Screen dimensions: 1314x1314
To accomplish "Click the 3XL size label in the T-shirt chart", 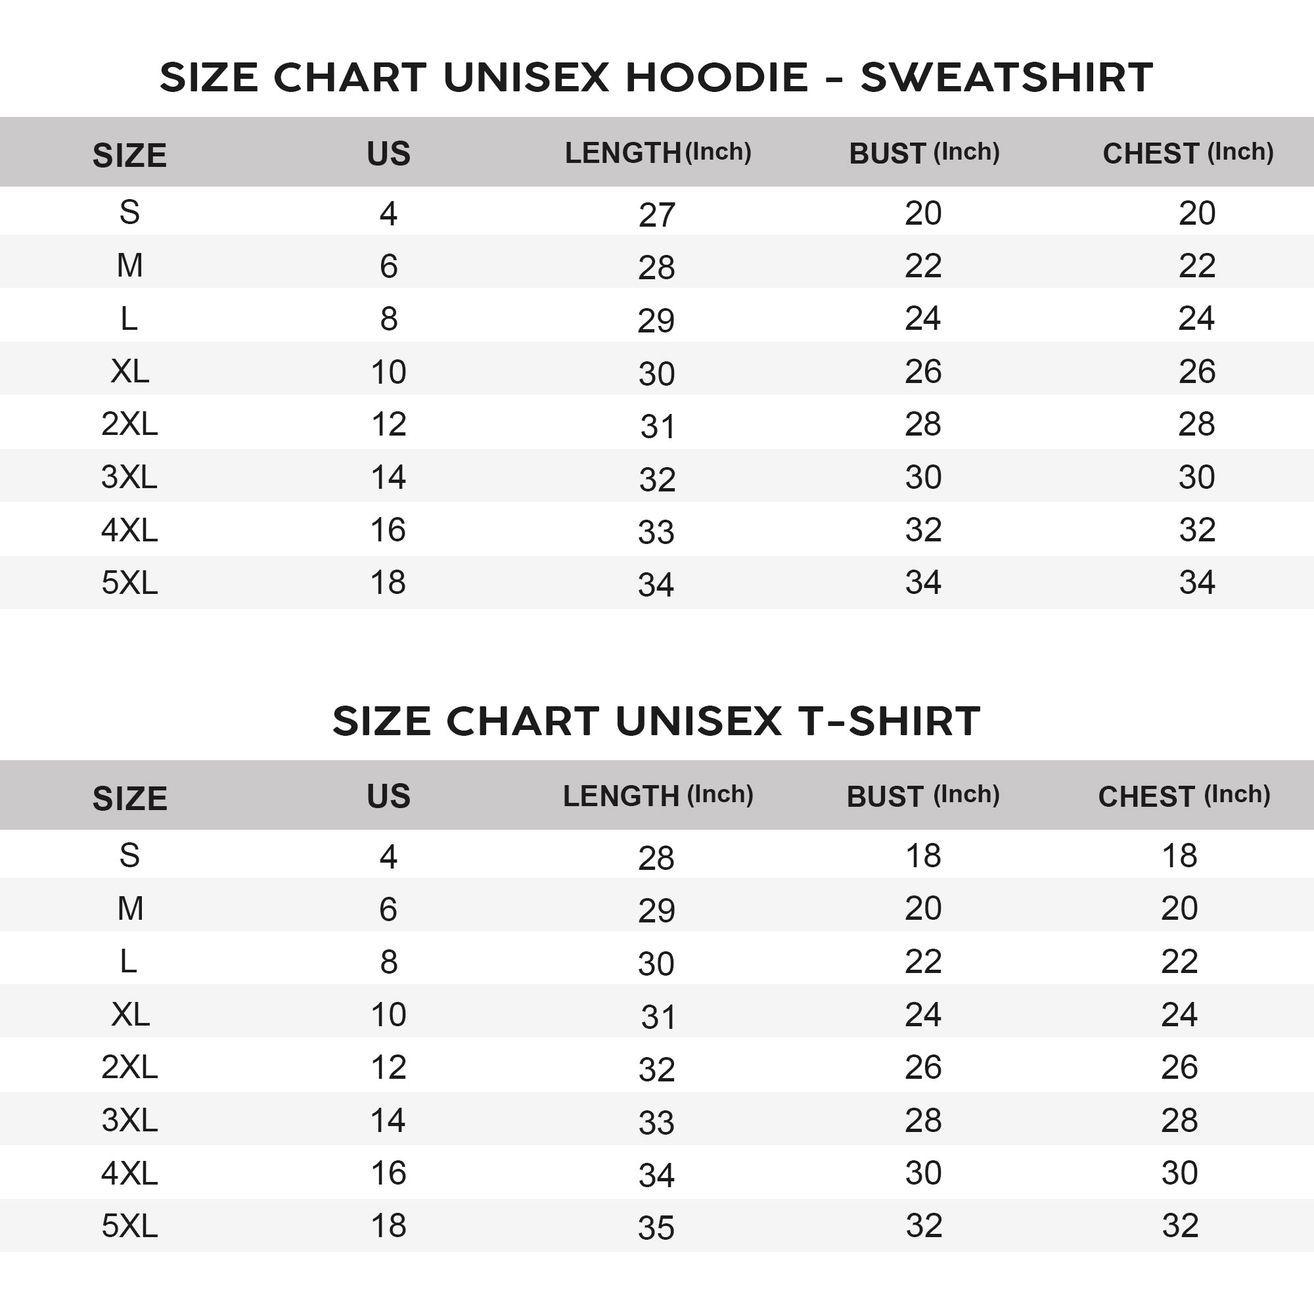I will (129, 1120).
